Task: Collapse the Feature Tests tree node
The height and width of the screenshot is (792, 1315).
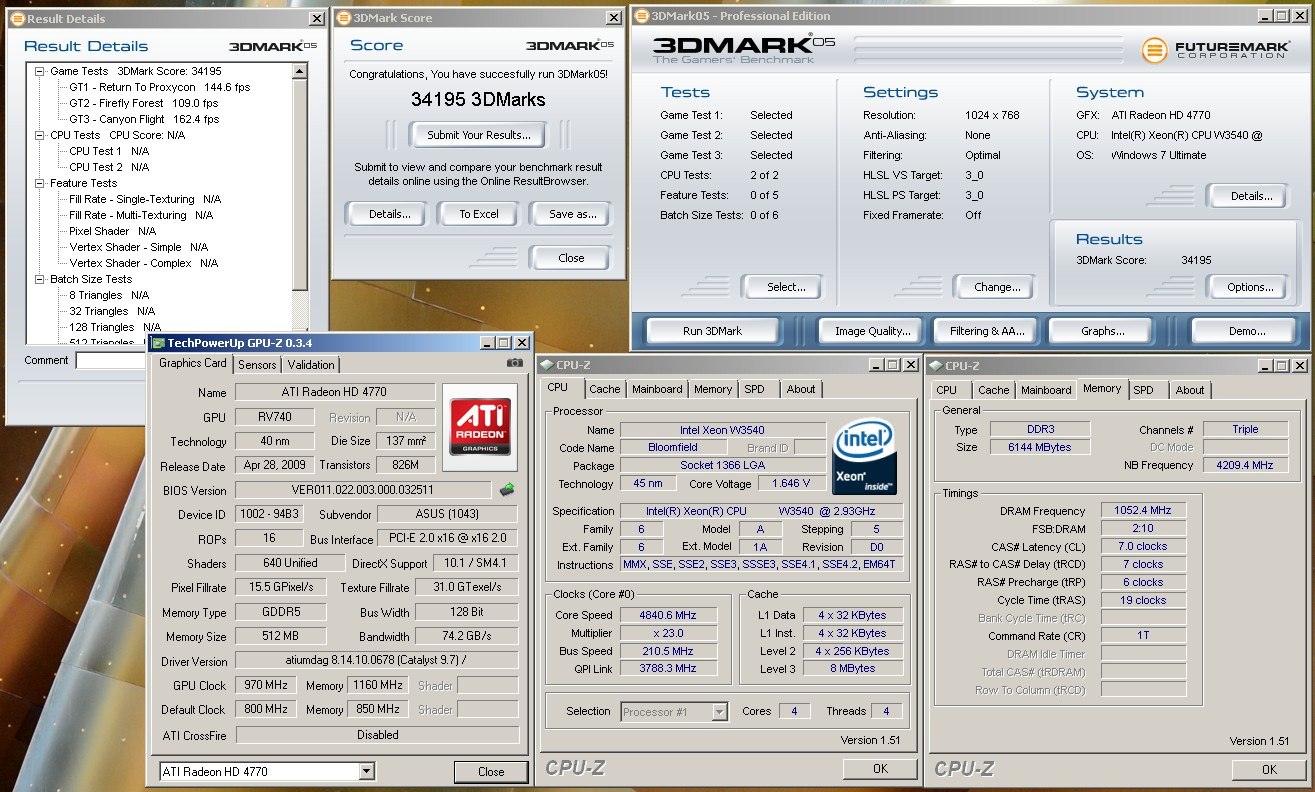Action: pos(39,184)
